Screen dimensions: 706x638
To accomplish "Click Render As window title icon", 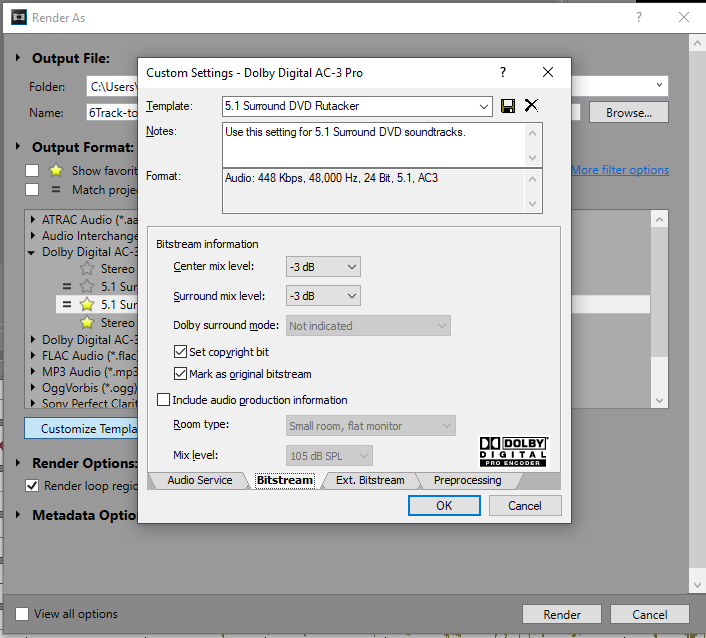I will click(18, 18).
